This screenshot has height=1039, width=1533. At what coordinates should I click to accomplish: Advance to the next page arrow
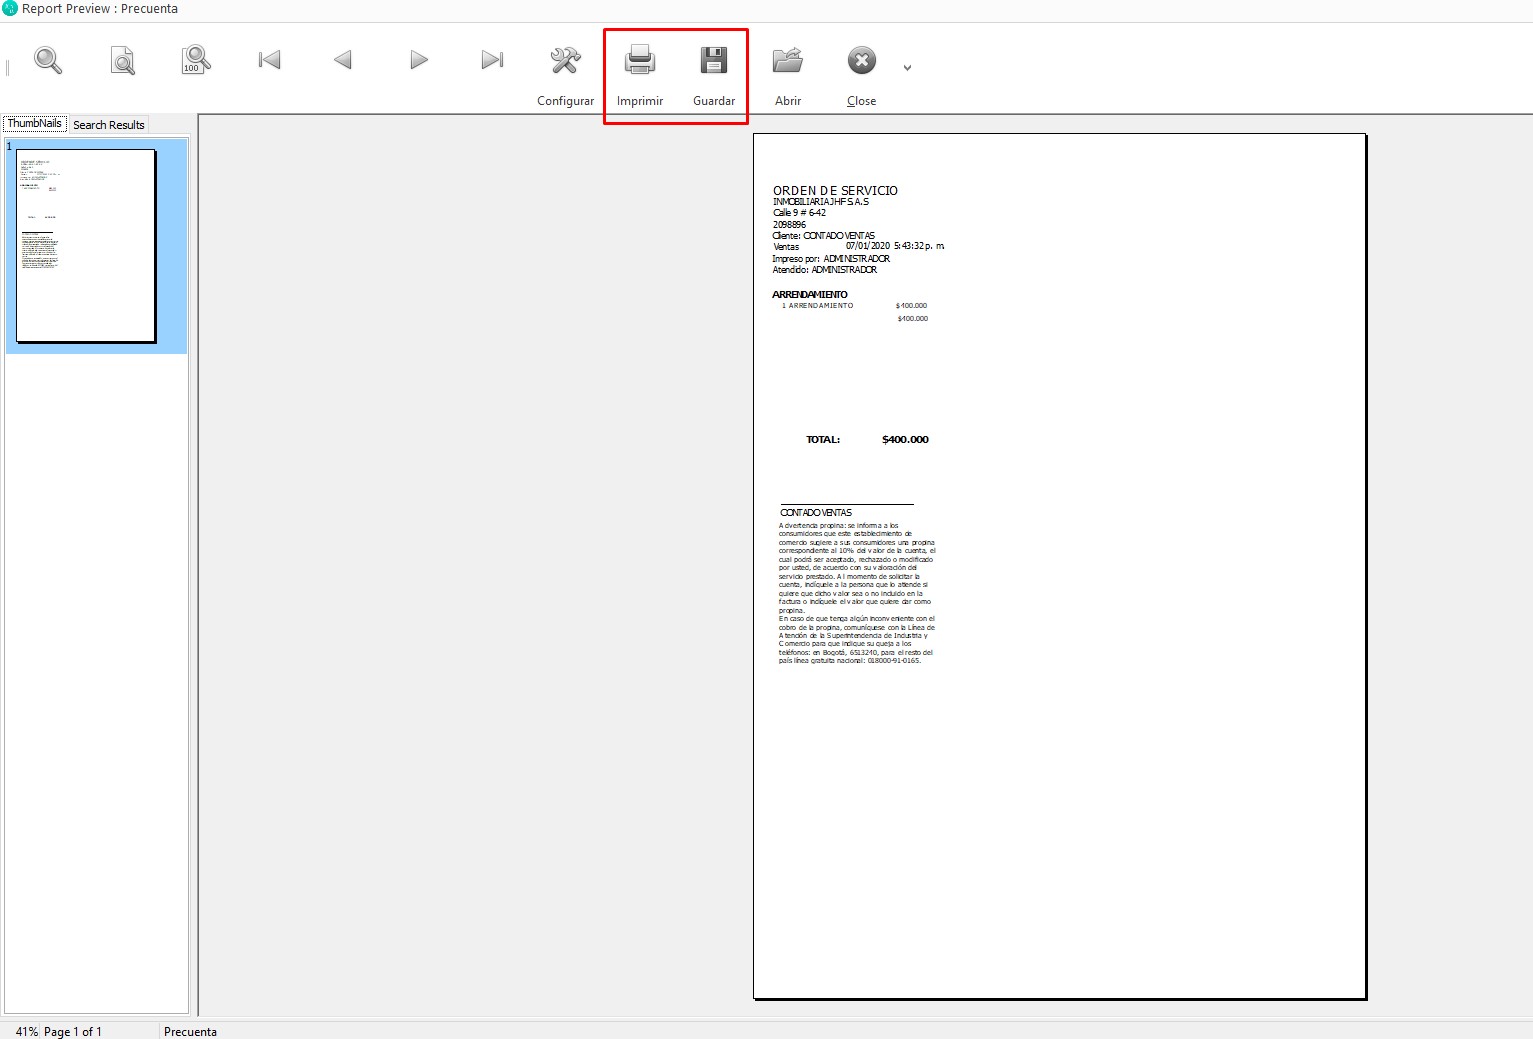point(418,61)
